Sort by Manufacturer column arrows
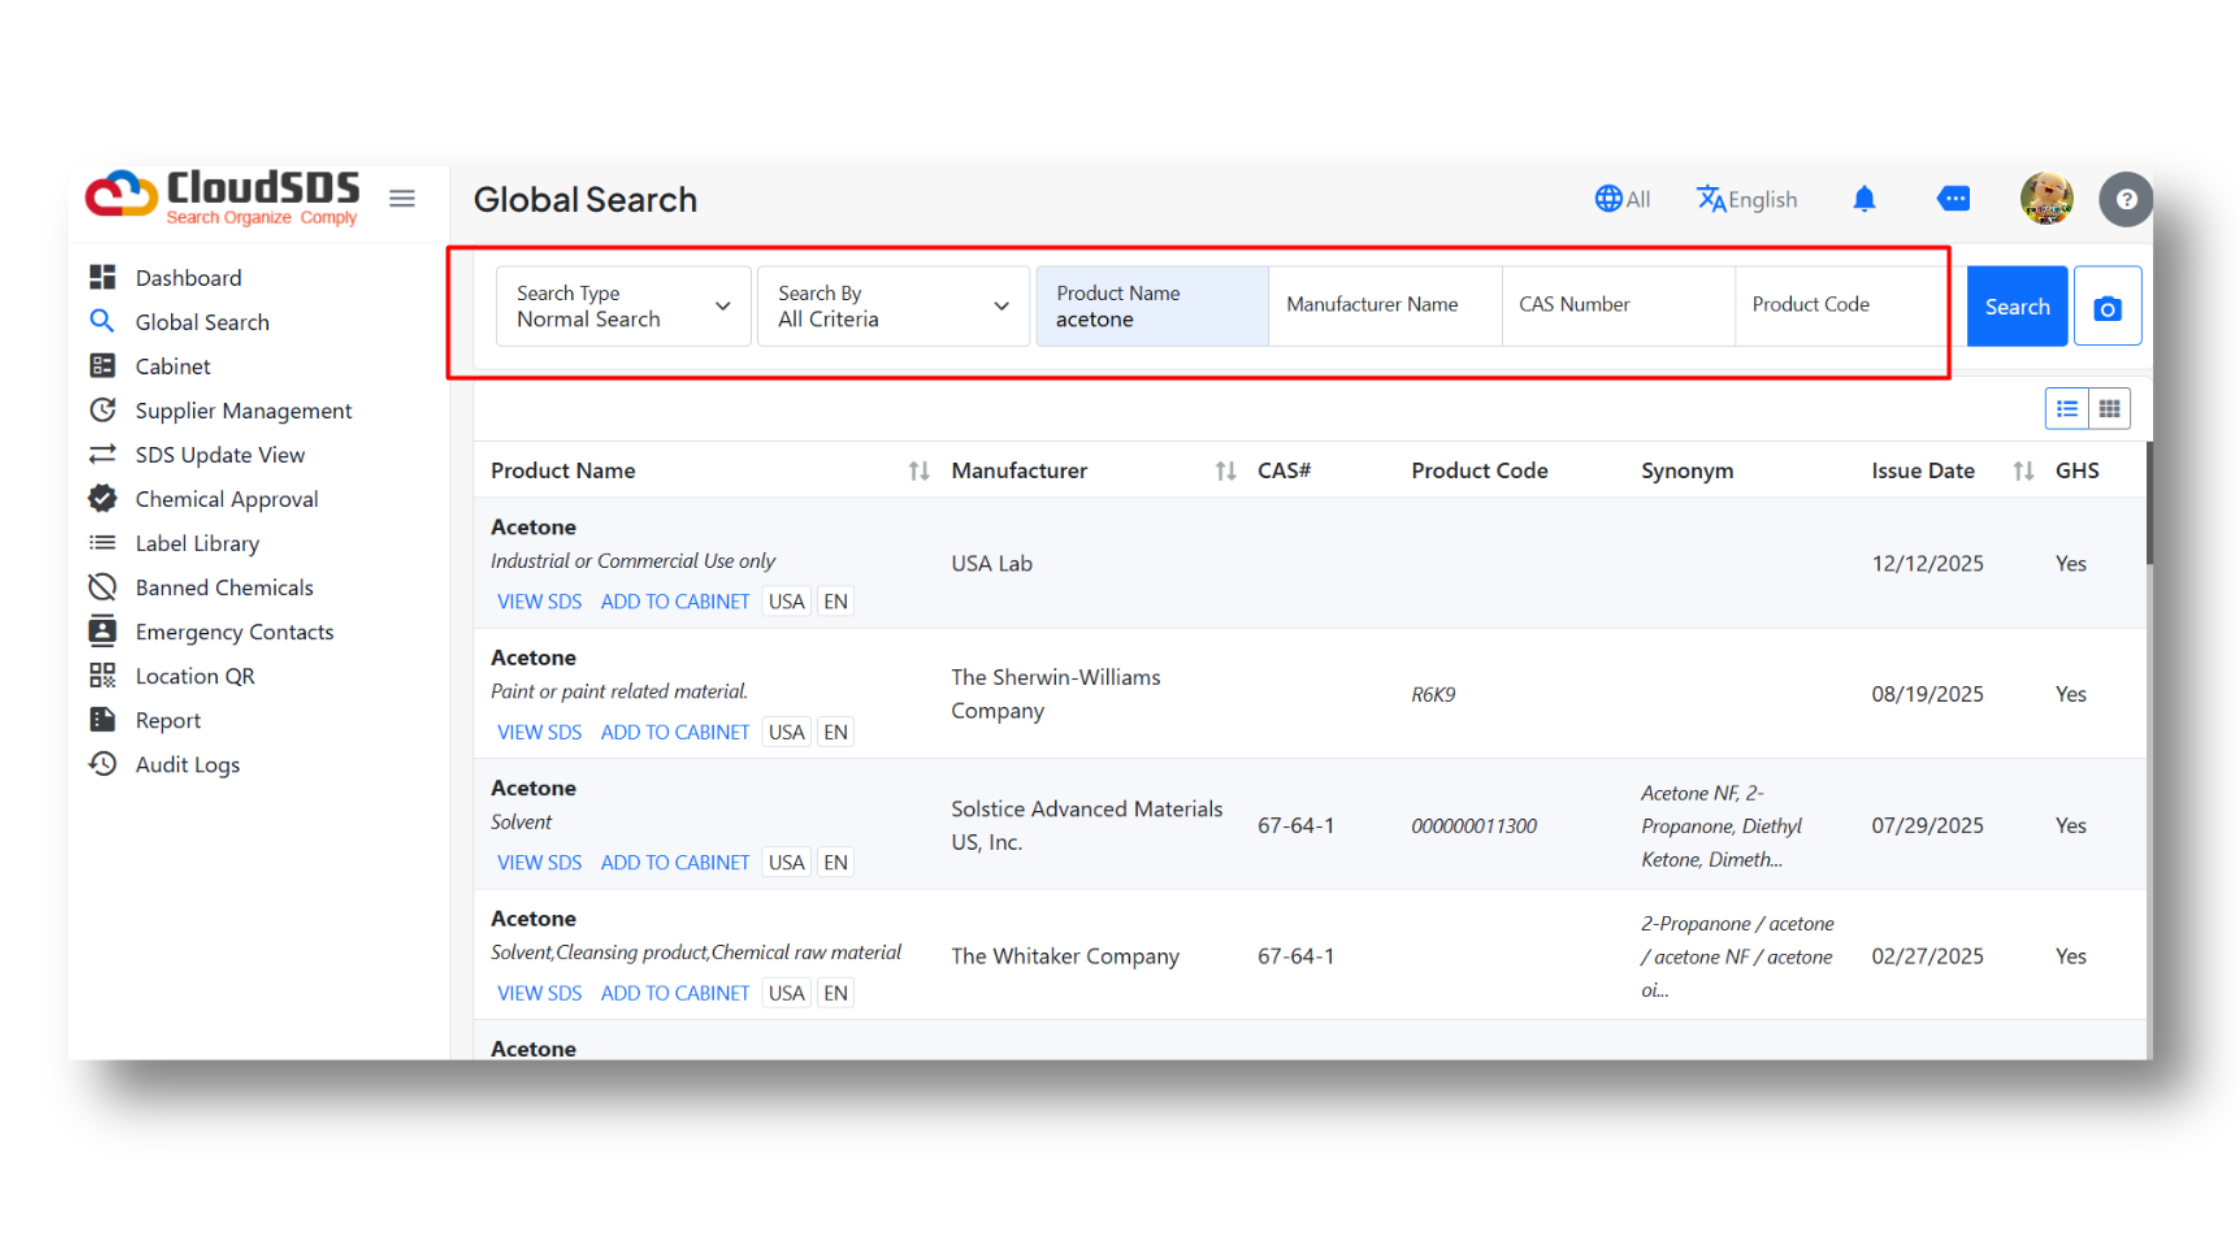2240x1260 pixels. [x=1225, y=471]
